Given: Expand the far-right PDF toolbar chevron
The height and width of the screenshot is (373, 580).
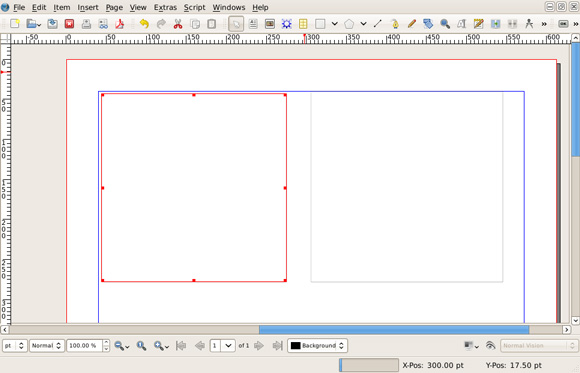Looking at the screenshot, I should pos(576,24).
